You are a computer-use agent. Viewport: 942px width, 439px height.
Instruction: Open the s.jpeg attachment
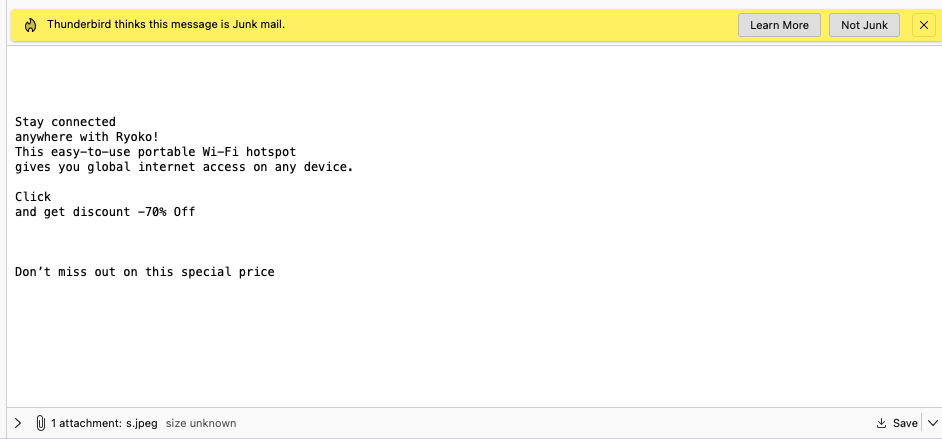point(141,423)
